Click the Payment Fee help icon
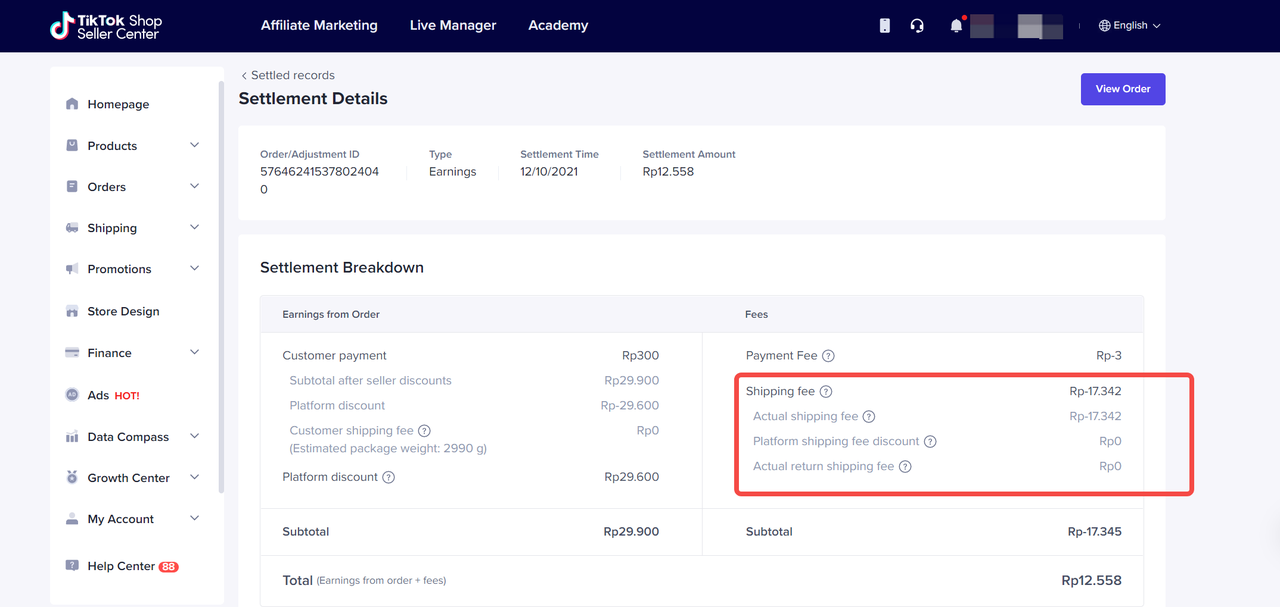1280x607 pixels. click(x=828, y=356)
